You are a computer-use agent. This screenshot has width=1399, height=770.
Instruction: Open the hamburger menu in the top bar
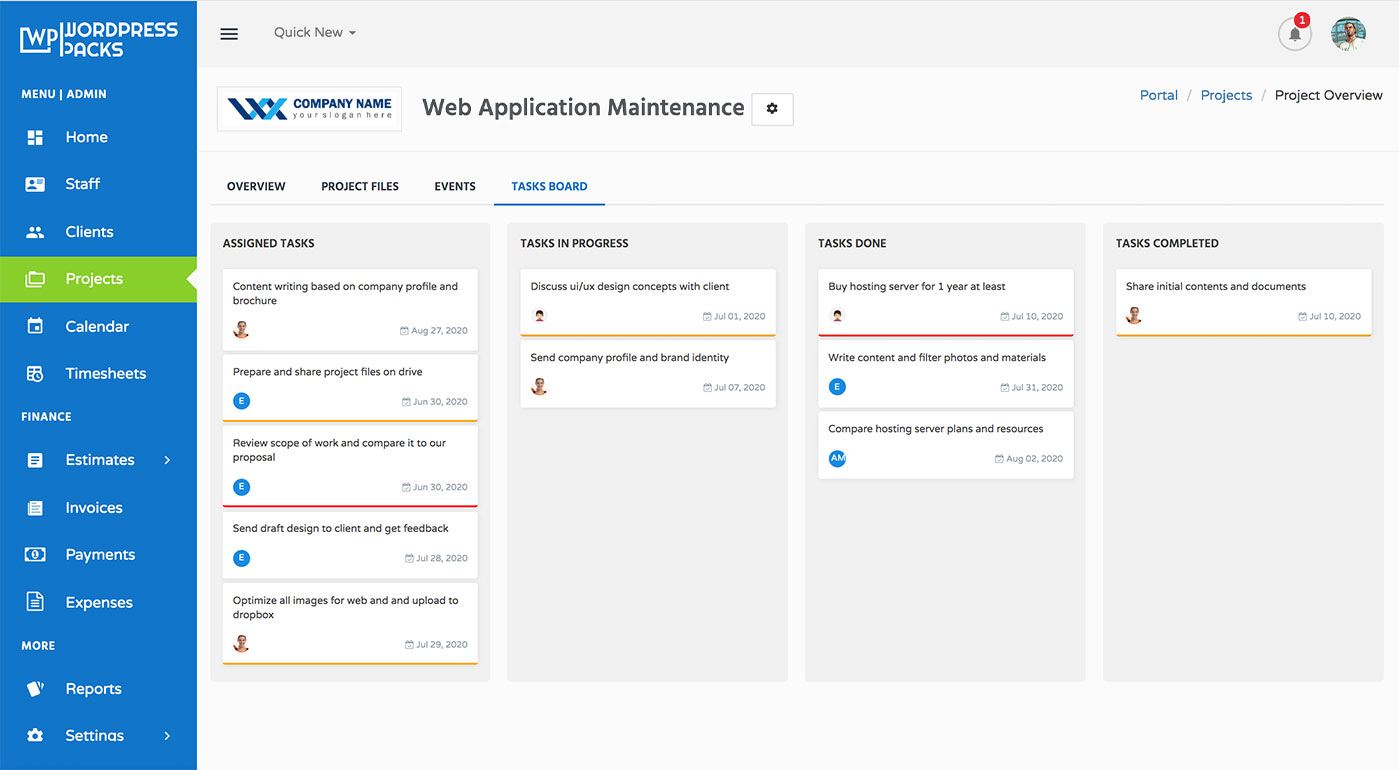(228, 33)
